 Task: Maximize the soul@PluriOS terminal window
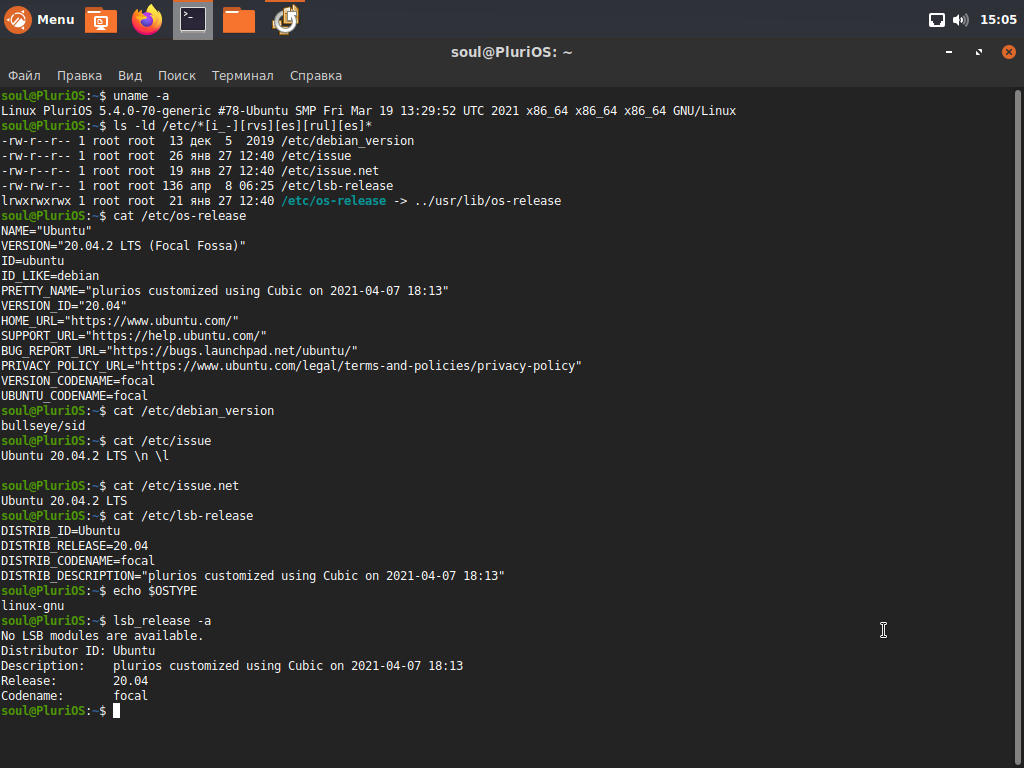[x=979, y=52]
